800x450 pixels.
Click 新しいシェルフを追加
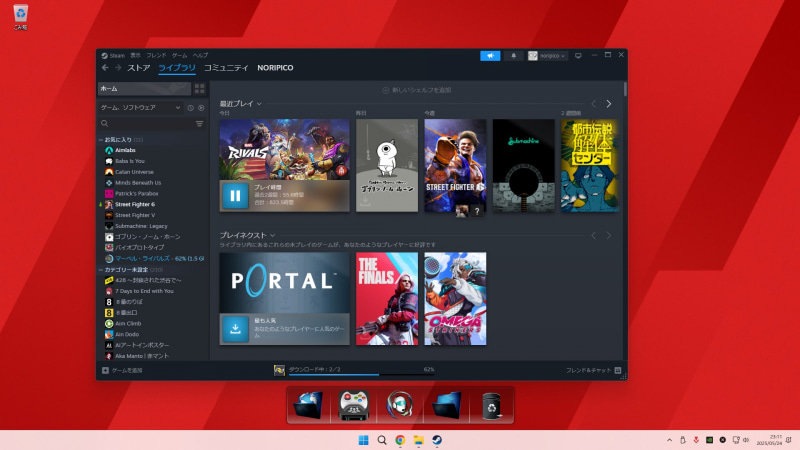[417, 90]
